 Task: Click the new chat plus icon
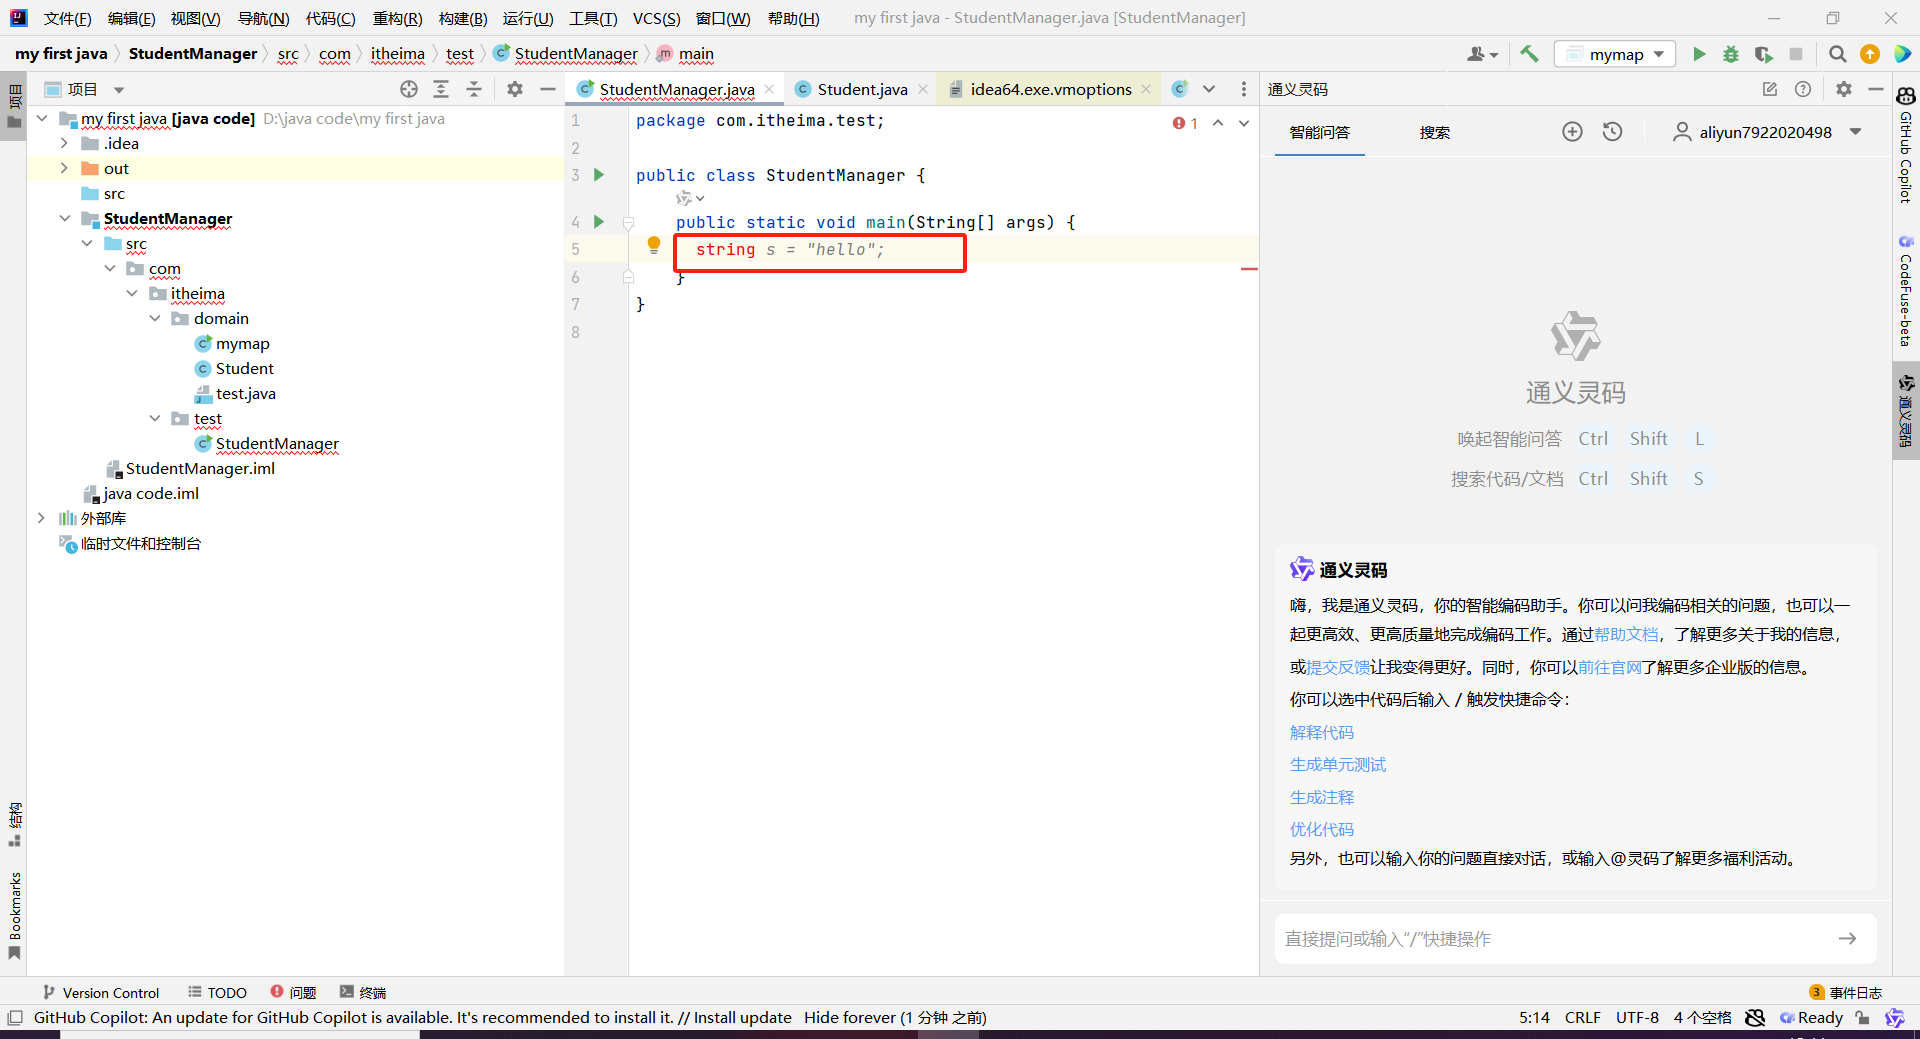pos(1572,132)
